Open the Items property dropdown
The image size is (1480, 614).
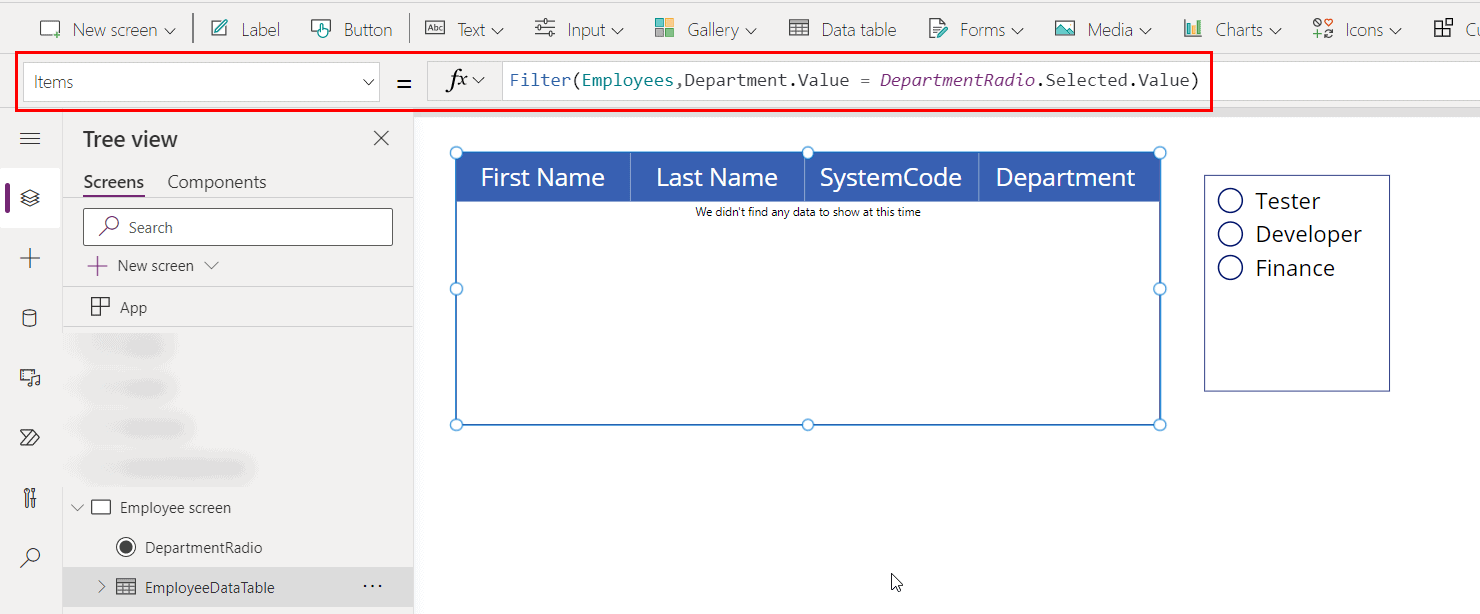point(368,81)
